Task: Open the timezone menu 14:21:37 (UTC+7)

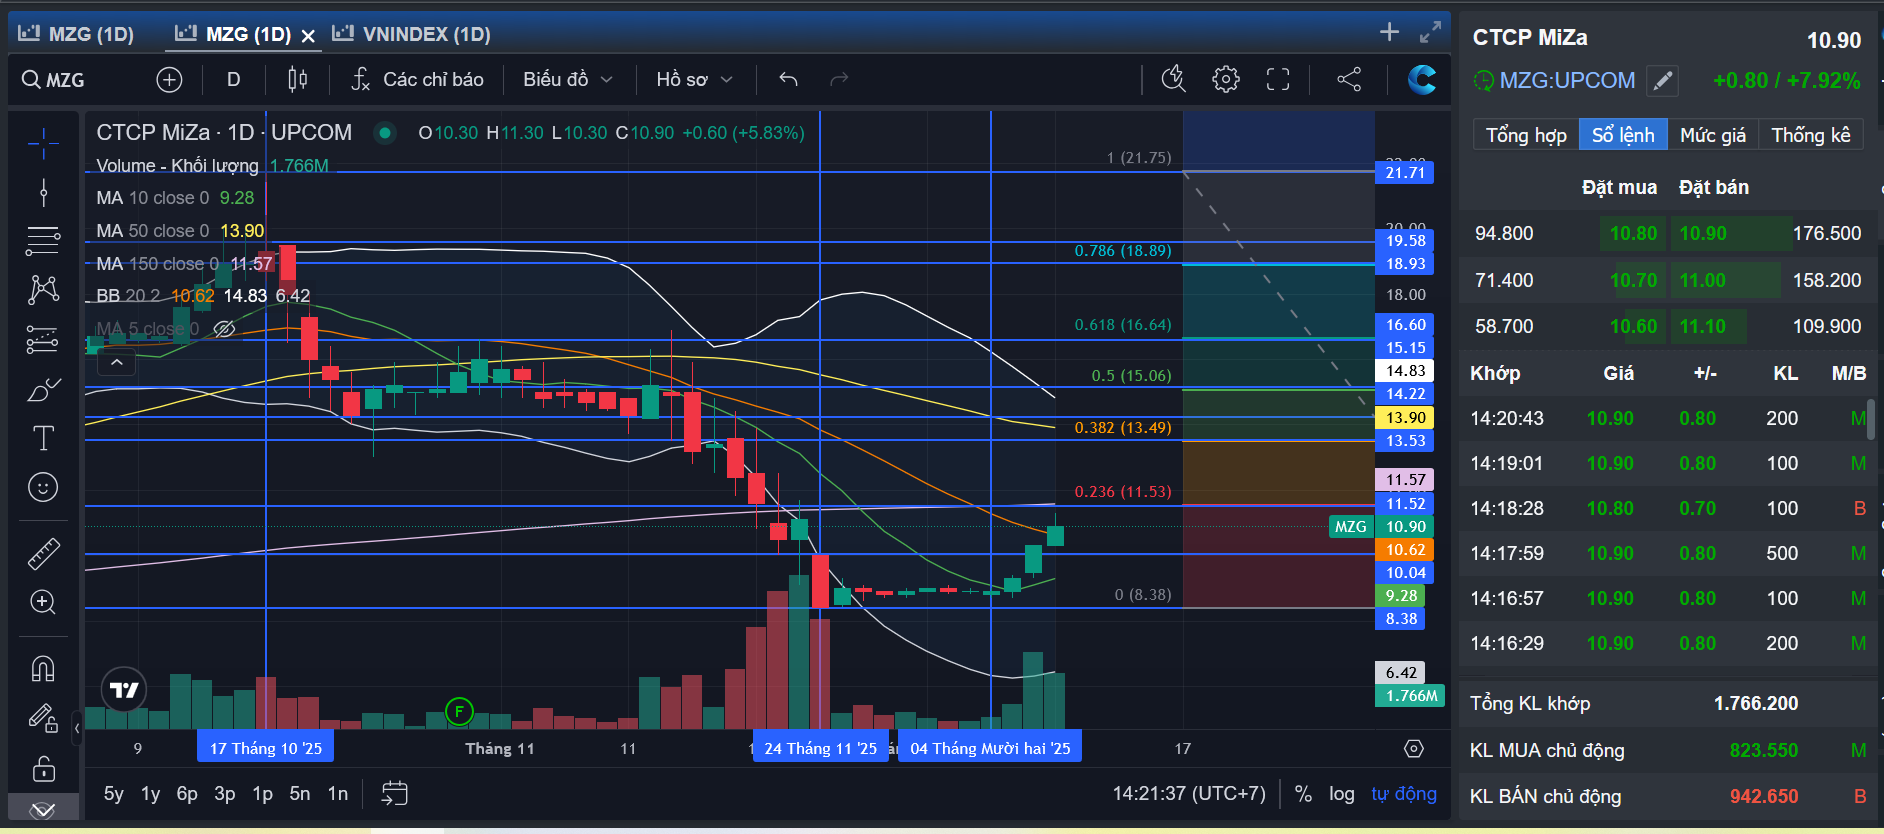Action: 1189,794
